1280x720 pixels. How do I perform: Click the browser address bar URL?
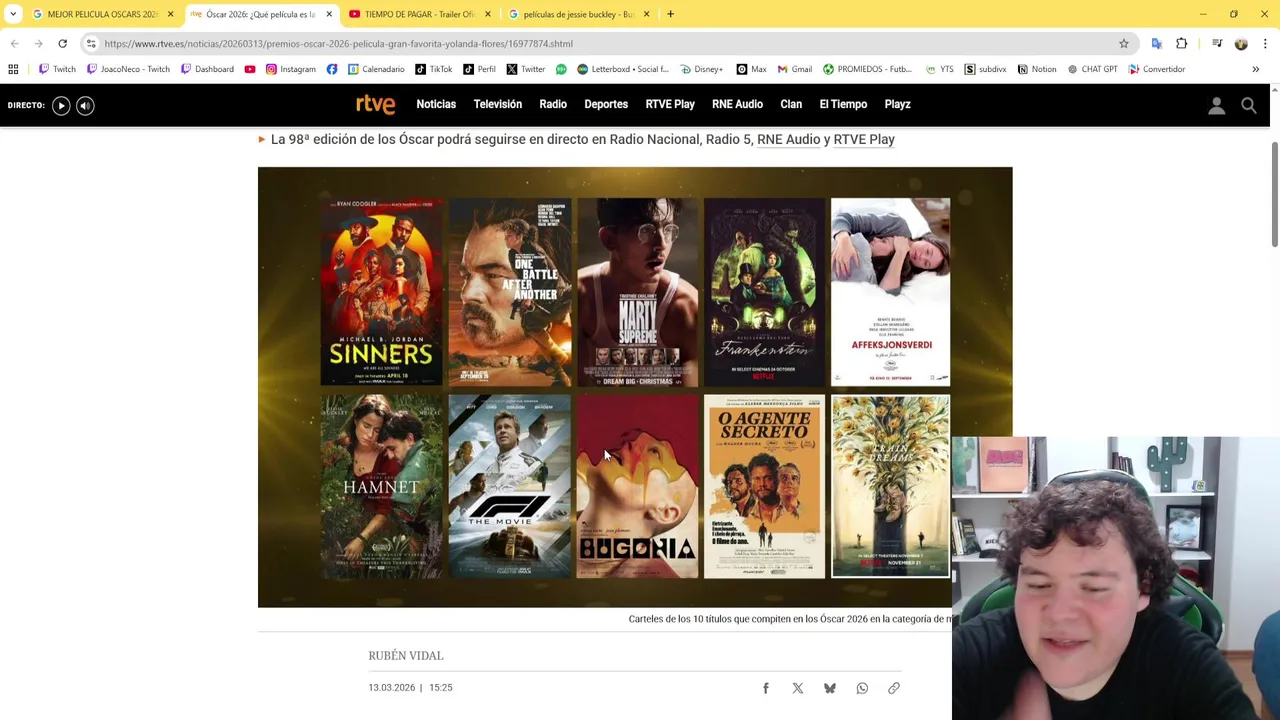[x=338, y=44]
